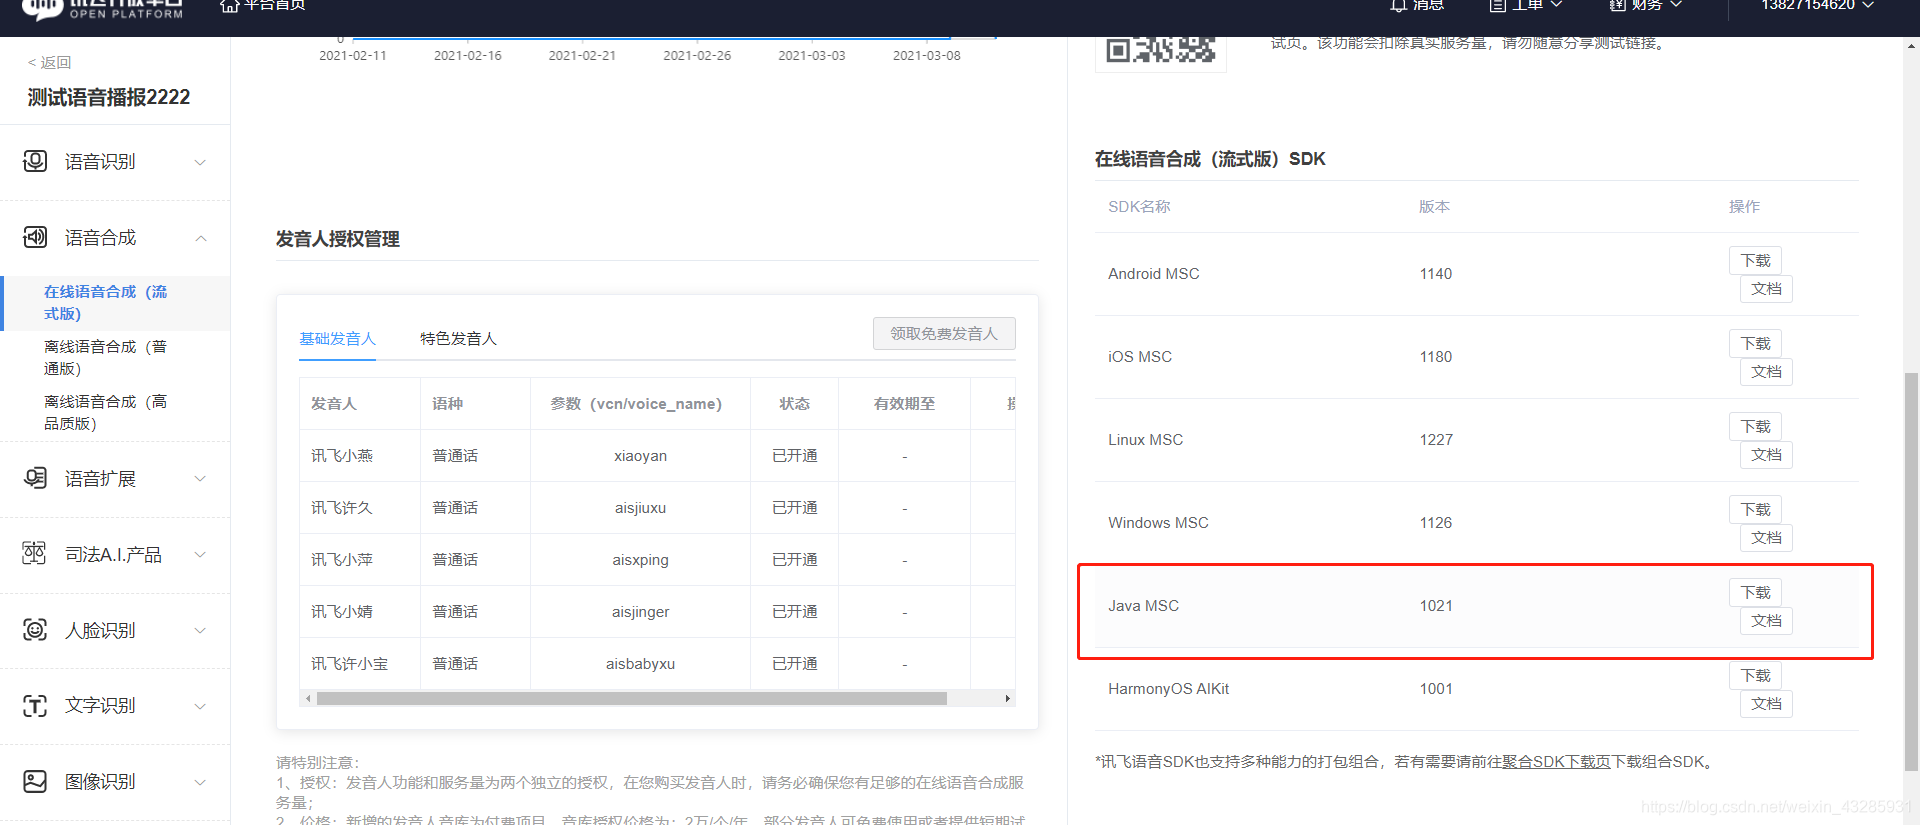Expand the 人脸识别 menu chevron
The height and width of the screenshot is (825, 1920).
click(200, 630)
